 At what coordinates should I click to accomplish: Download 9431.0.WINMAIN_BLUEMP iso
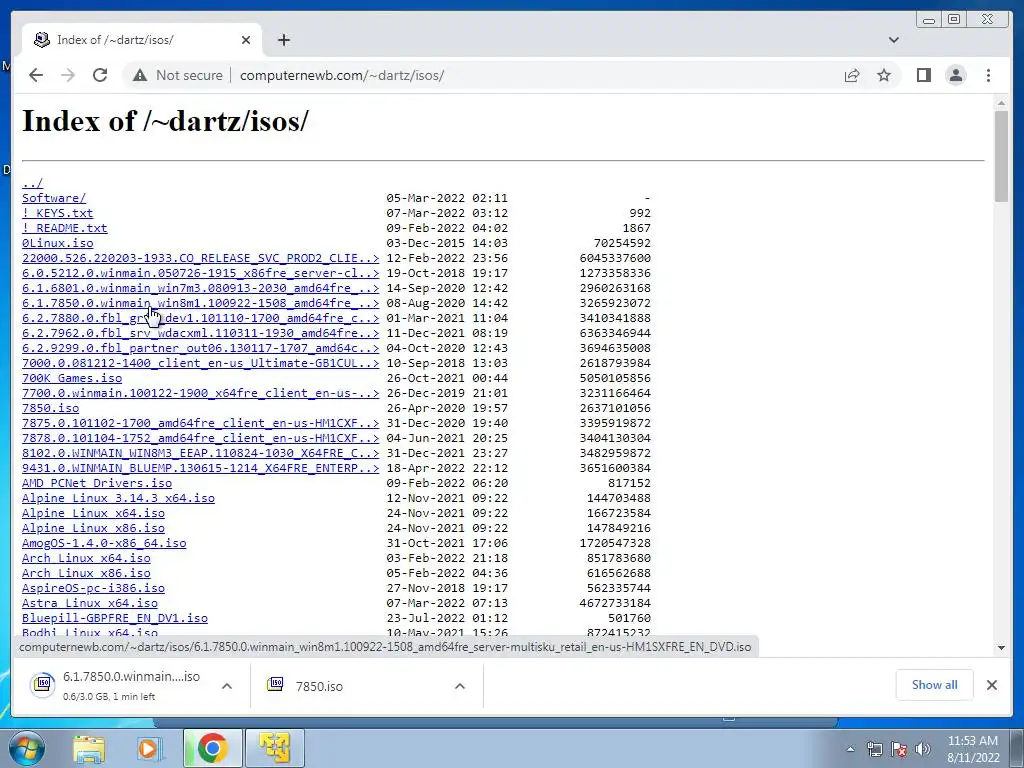tap(200, 468)
